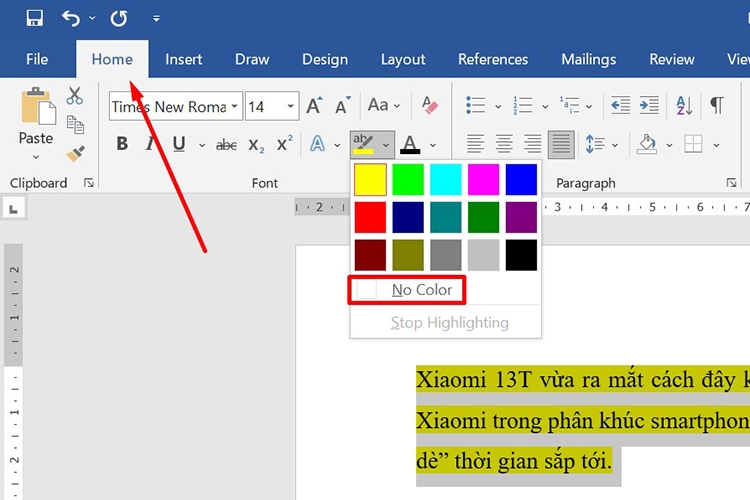Click the Save icon in title bar

34,18
